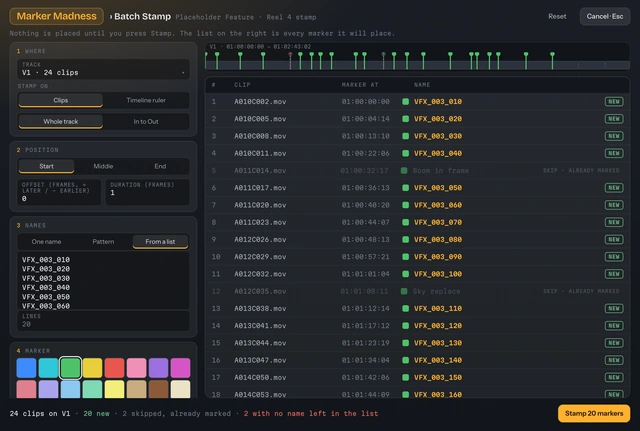Screen dimensions: 640x431
Task: Click the timecode 01:00:48:13
Action: [365, 240]
